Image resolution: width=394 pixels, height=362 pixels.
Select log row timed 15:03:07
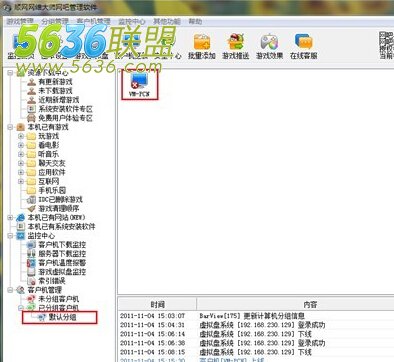point(256,316)
